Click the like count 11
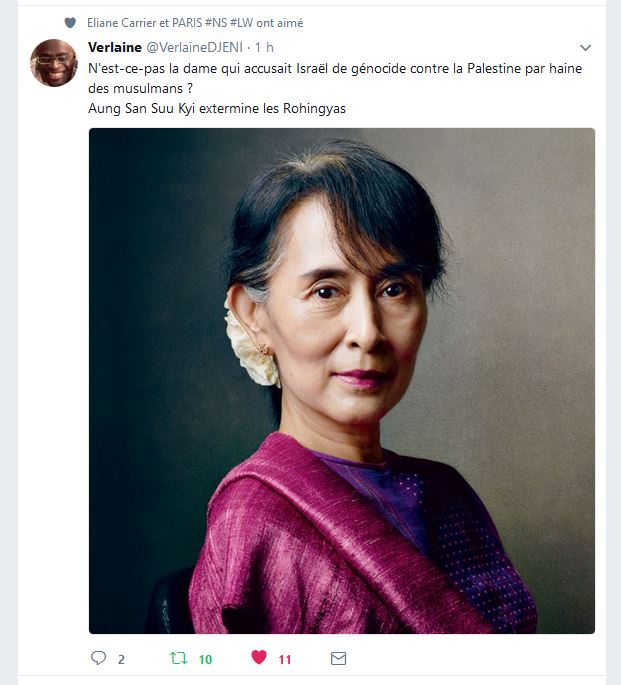The height and width of the screenshot is (685, 621). 285,659
